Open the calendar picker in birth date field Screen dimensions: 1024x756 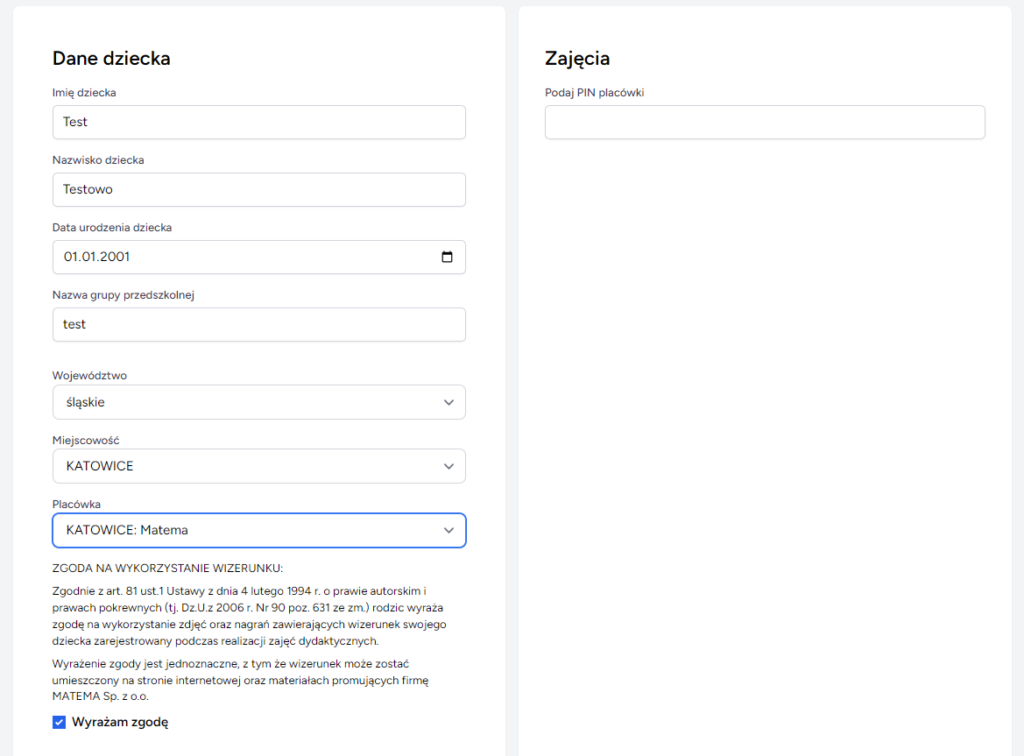(x=446, y=257)
